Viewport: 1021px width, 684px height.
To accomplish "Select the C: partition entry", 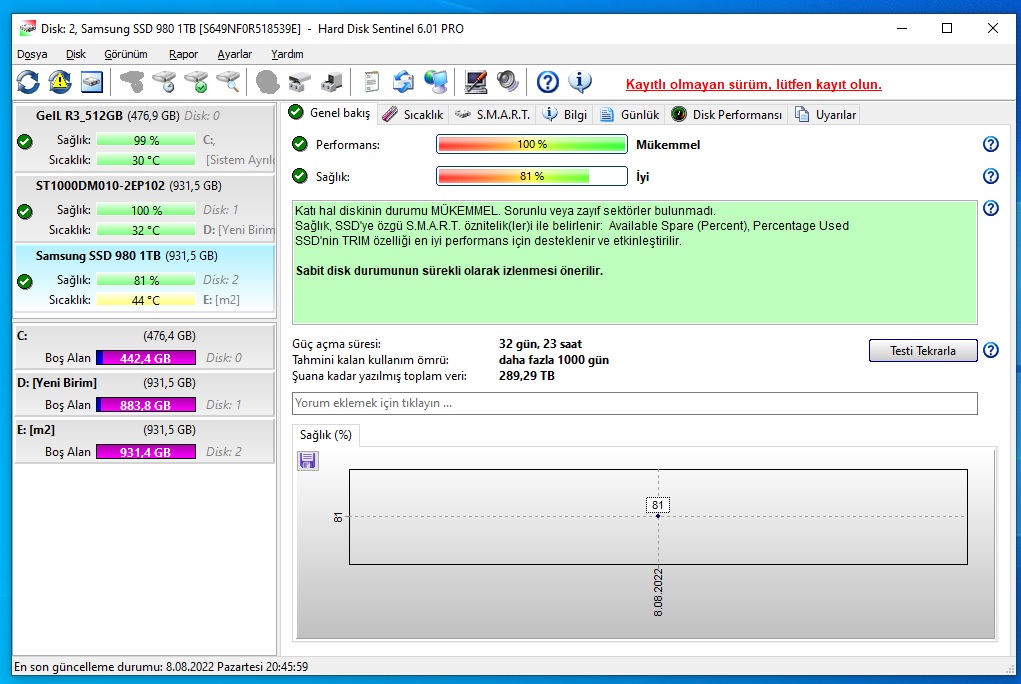I will pos(145,347).
